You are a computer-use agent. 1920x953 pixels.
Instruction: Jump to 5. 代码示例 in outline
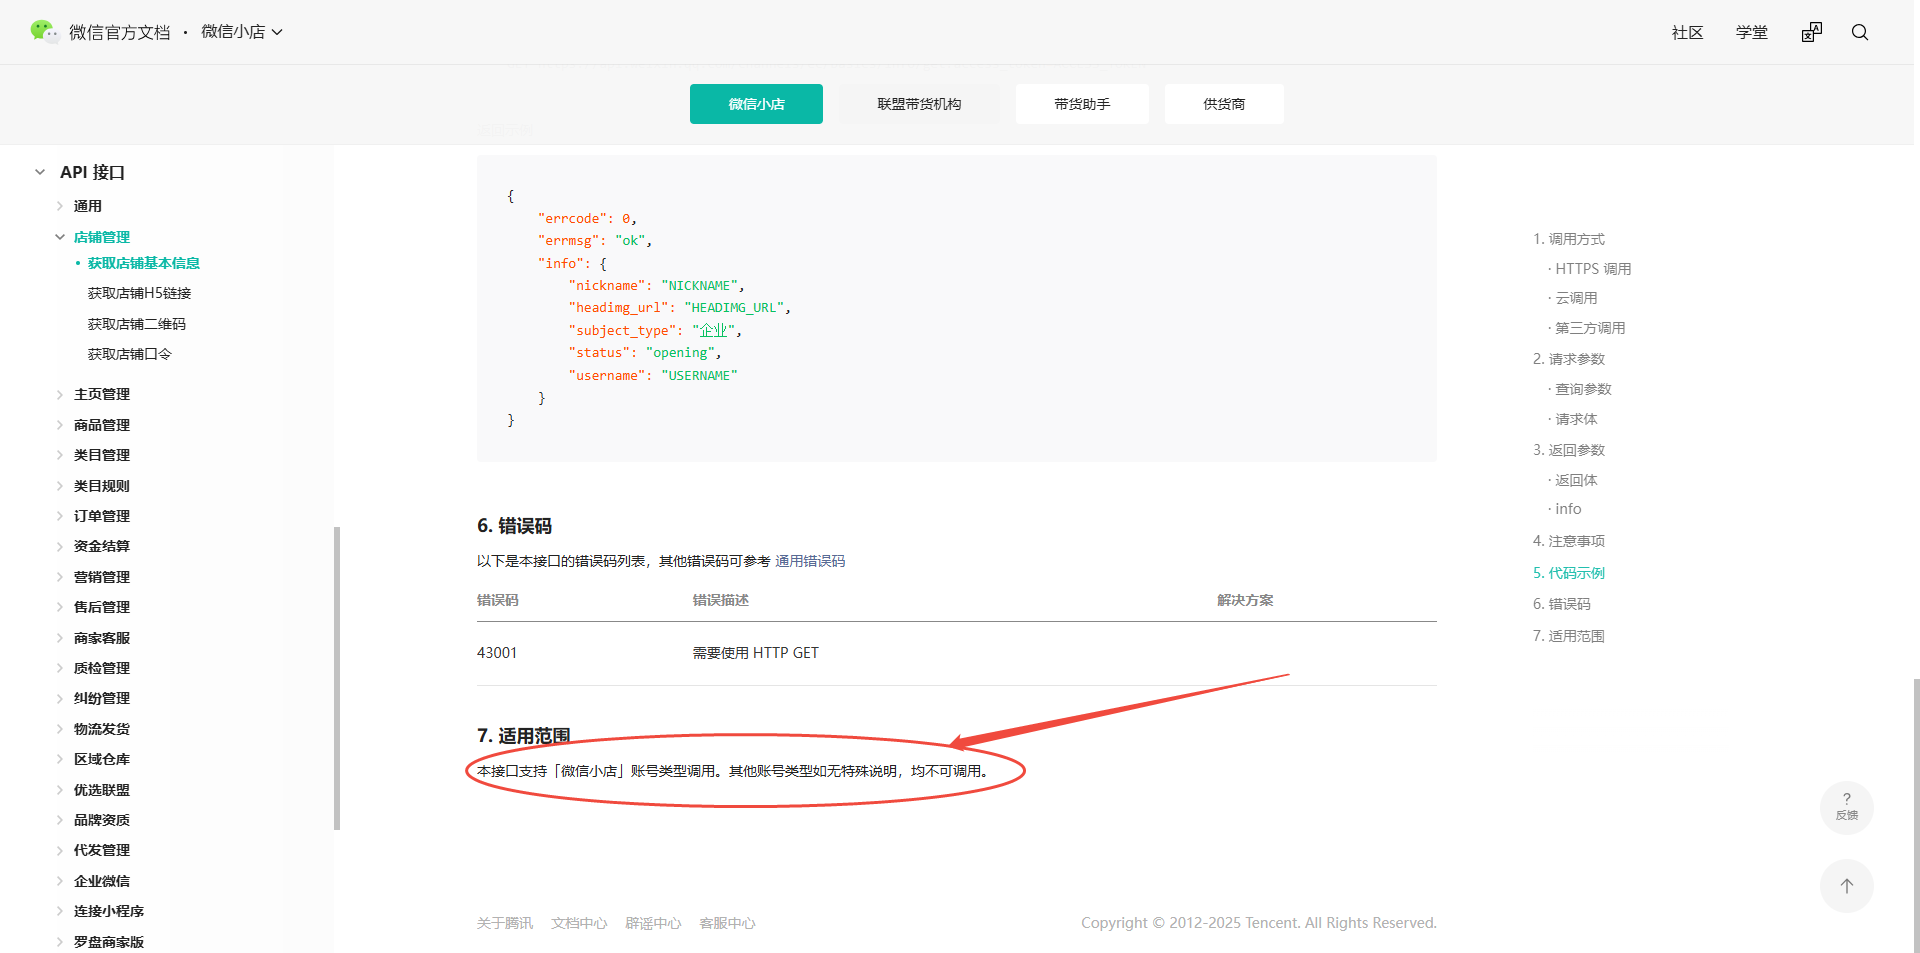click(x=1569, y=573)
